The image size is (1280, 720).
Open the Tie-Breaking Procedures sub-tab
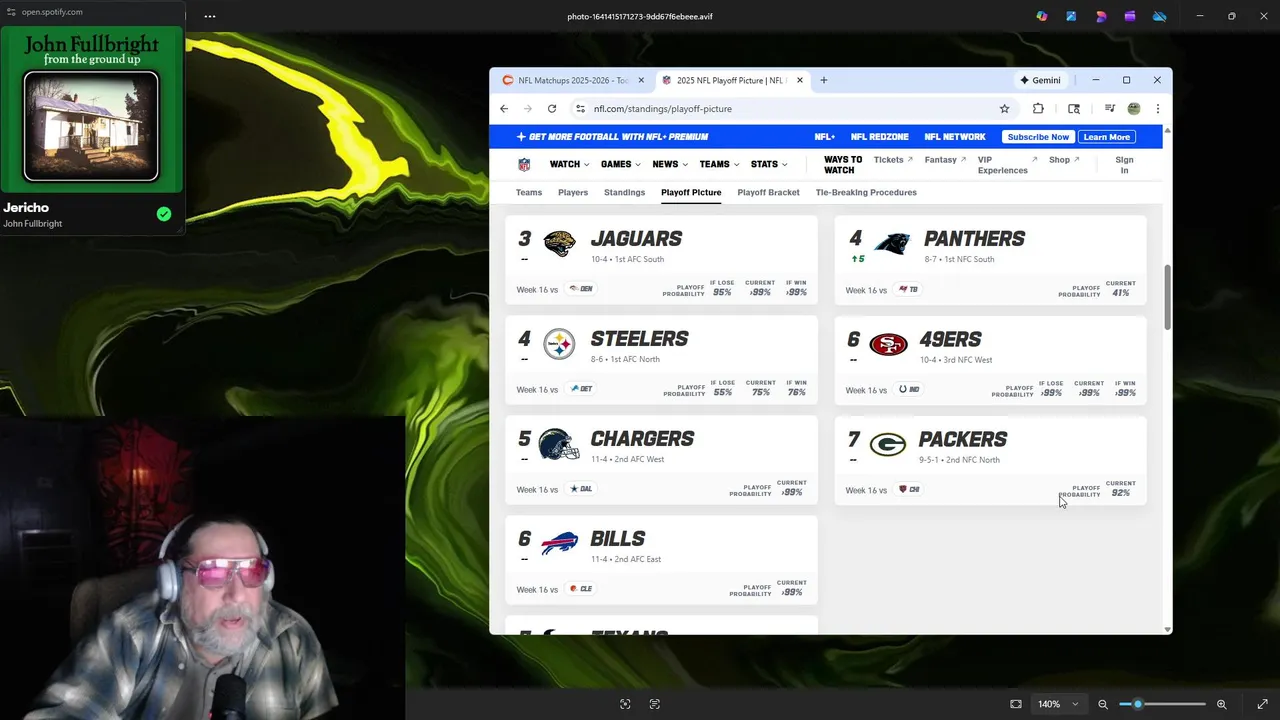(866, 192)
